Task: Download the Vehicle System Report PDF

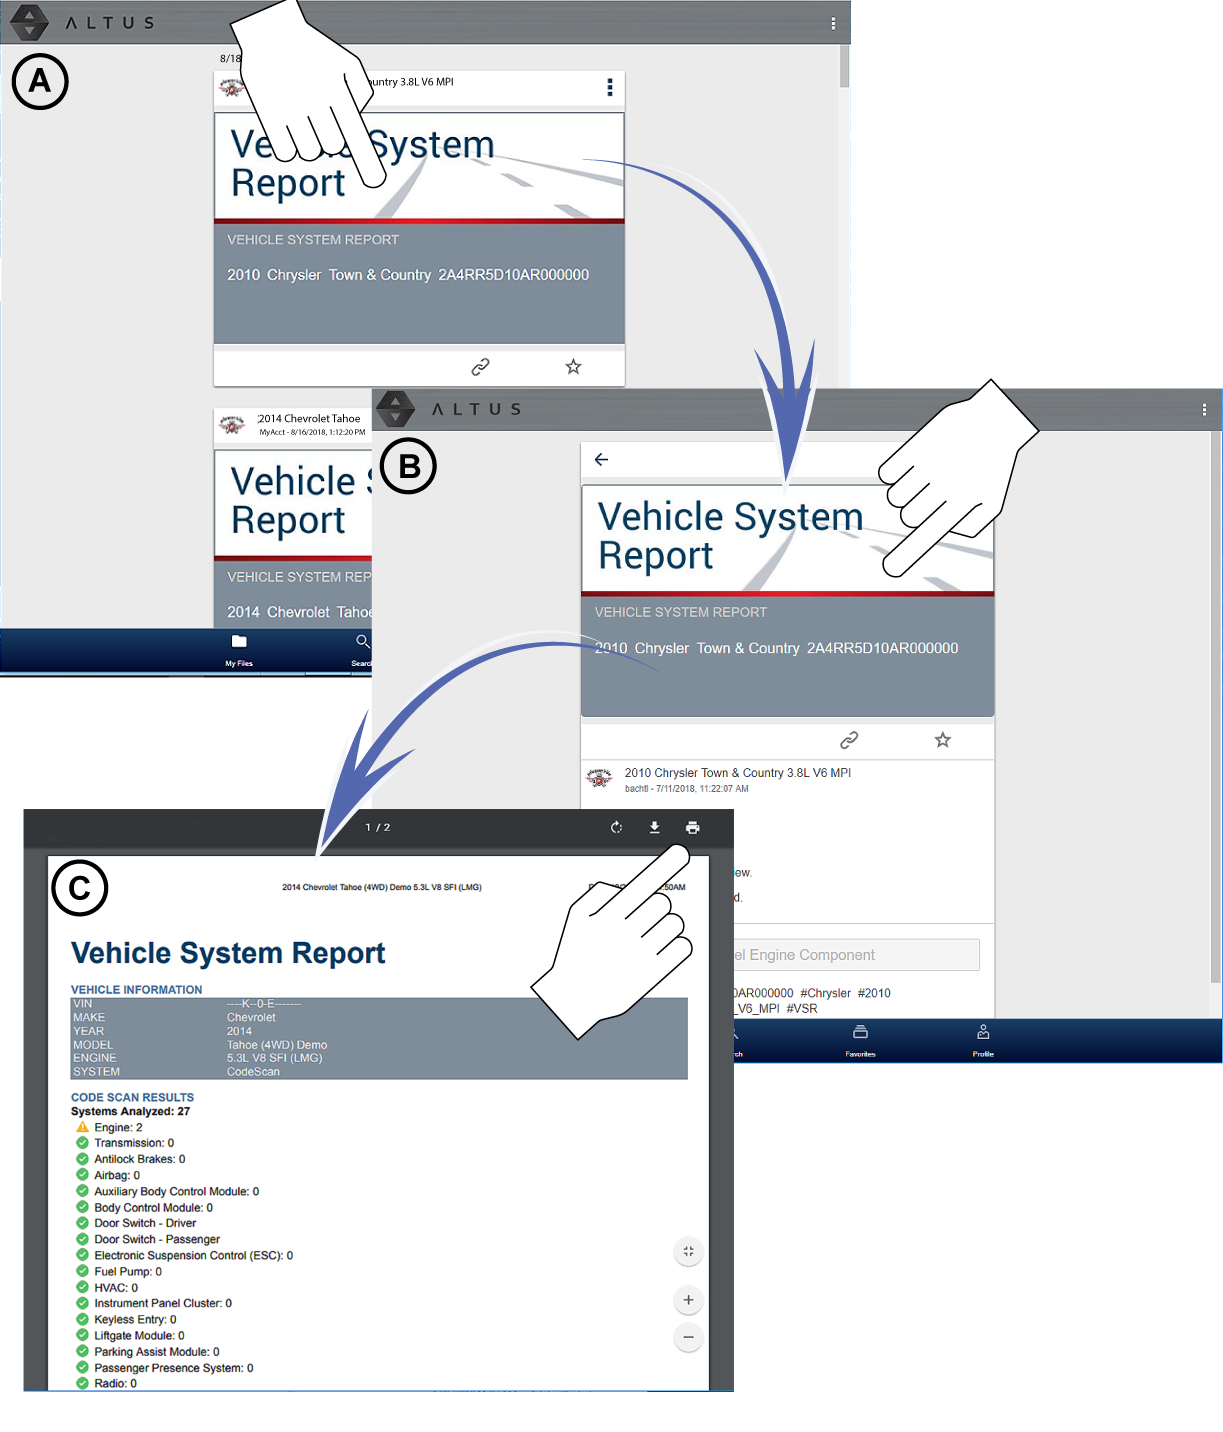Action: point(654,828)
